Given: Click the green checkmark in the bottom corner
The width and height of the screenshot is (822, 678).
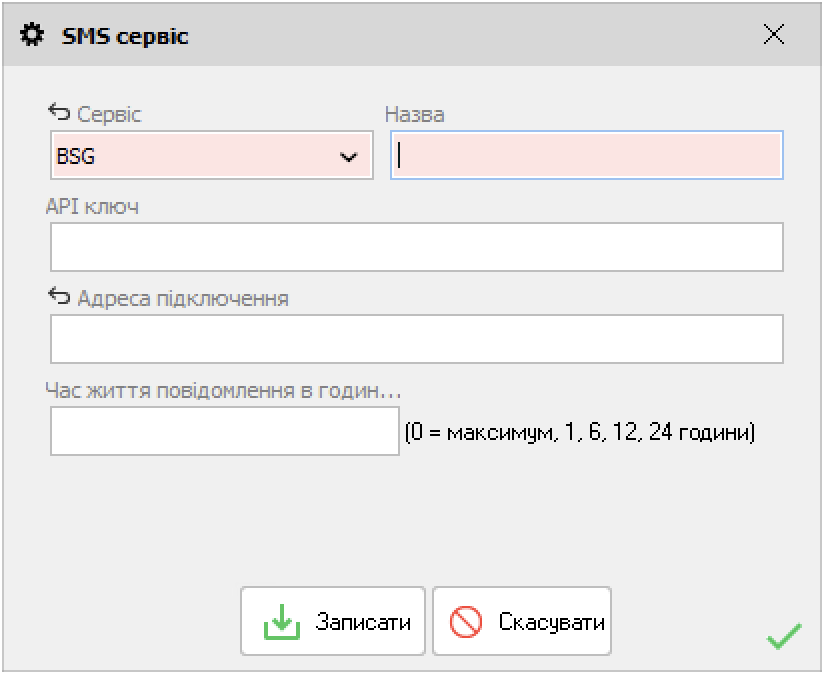Looking at the screenshot, I should (784, 632).
